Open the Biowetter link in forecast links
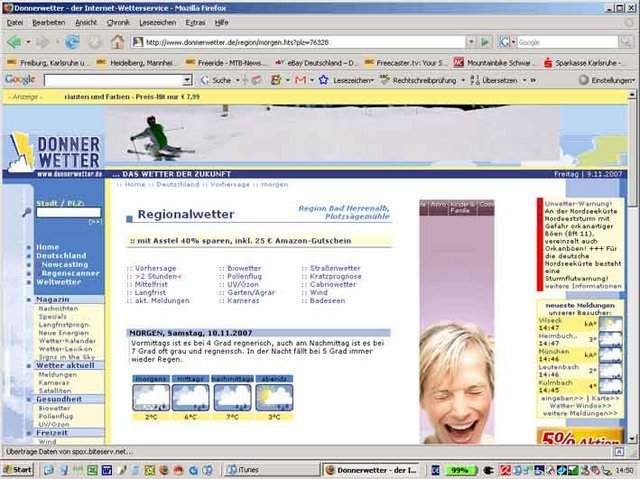Viewport: 640px width, 479px height. (x=244, y=268)
